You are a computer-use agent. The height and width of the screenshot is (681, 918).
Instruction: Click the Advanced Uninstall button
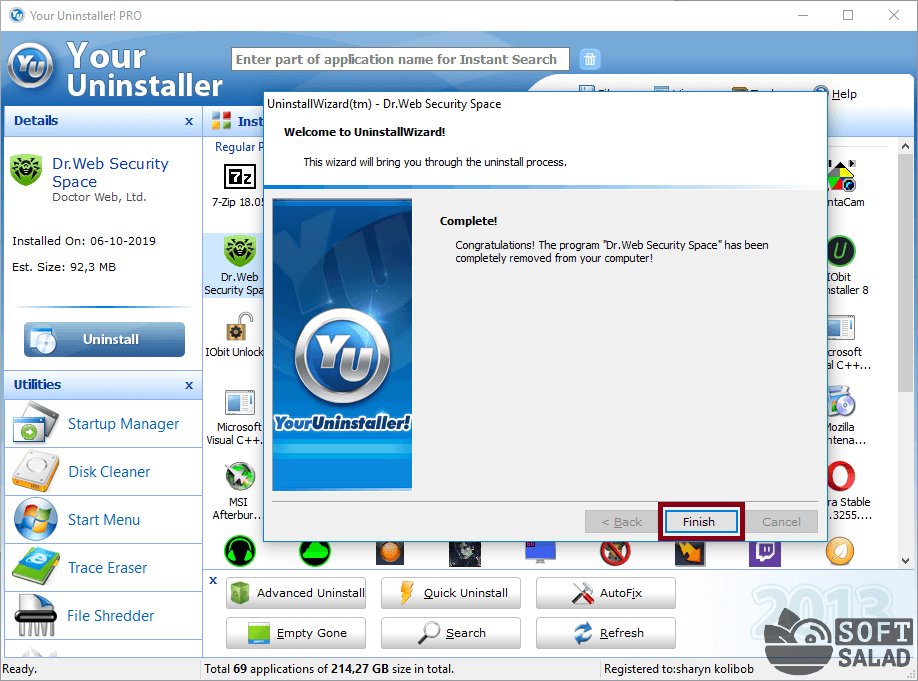pyautogui.click(x=296, y=593)
